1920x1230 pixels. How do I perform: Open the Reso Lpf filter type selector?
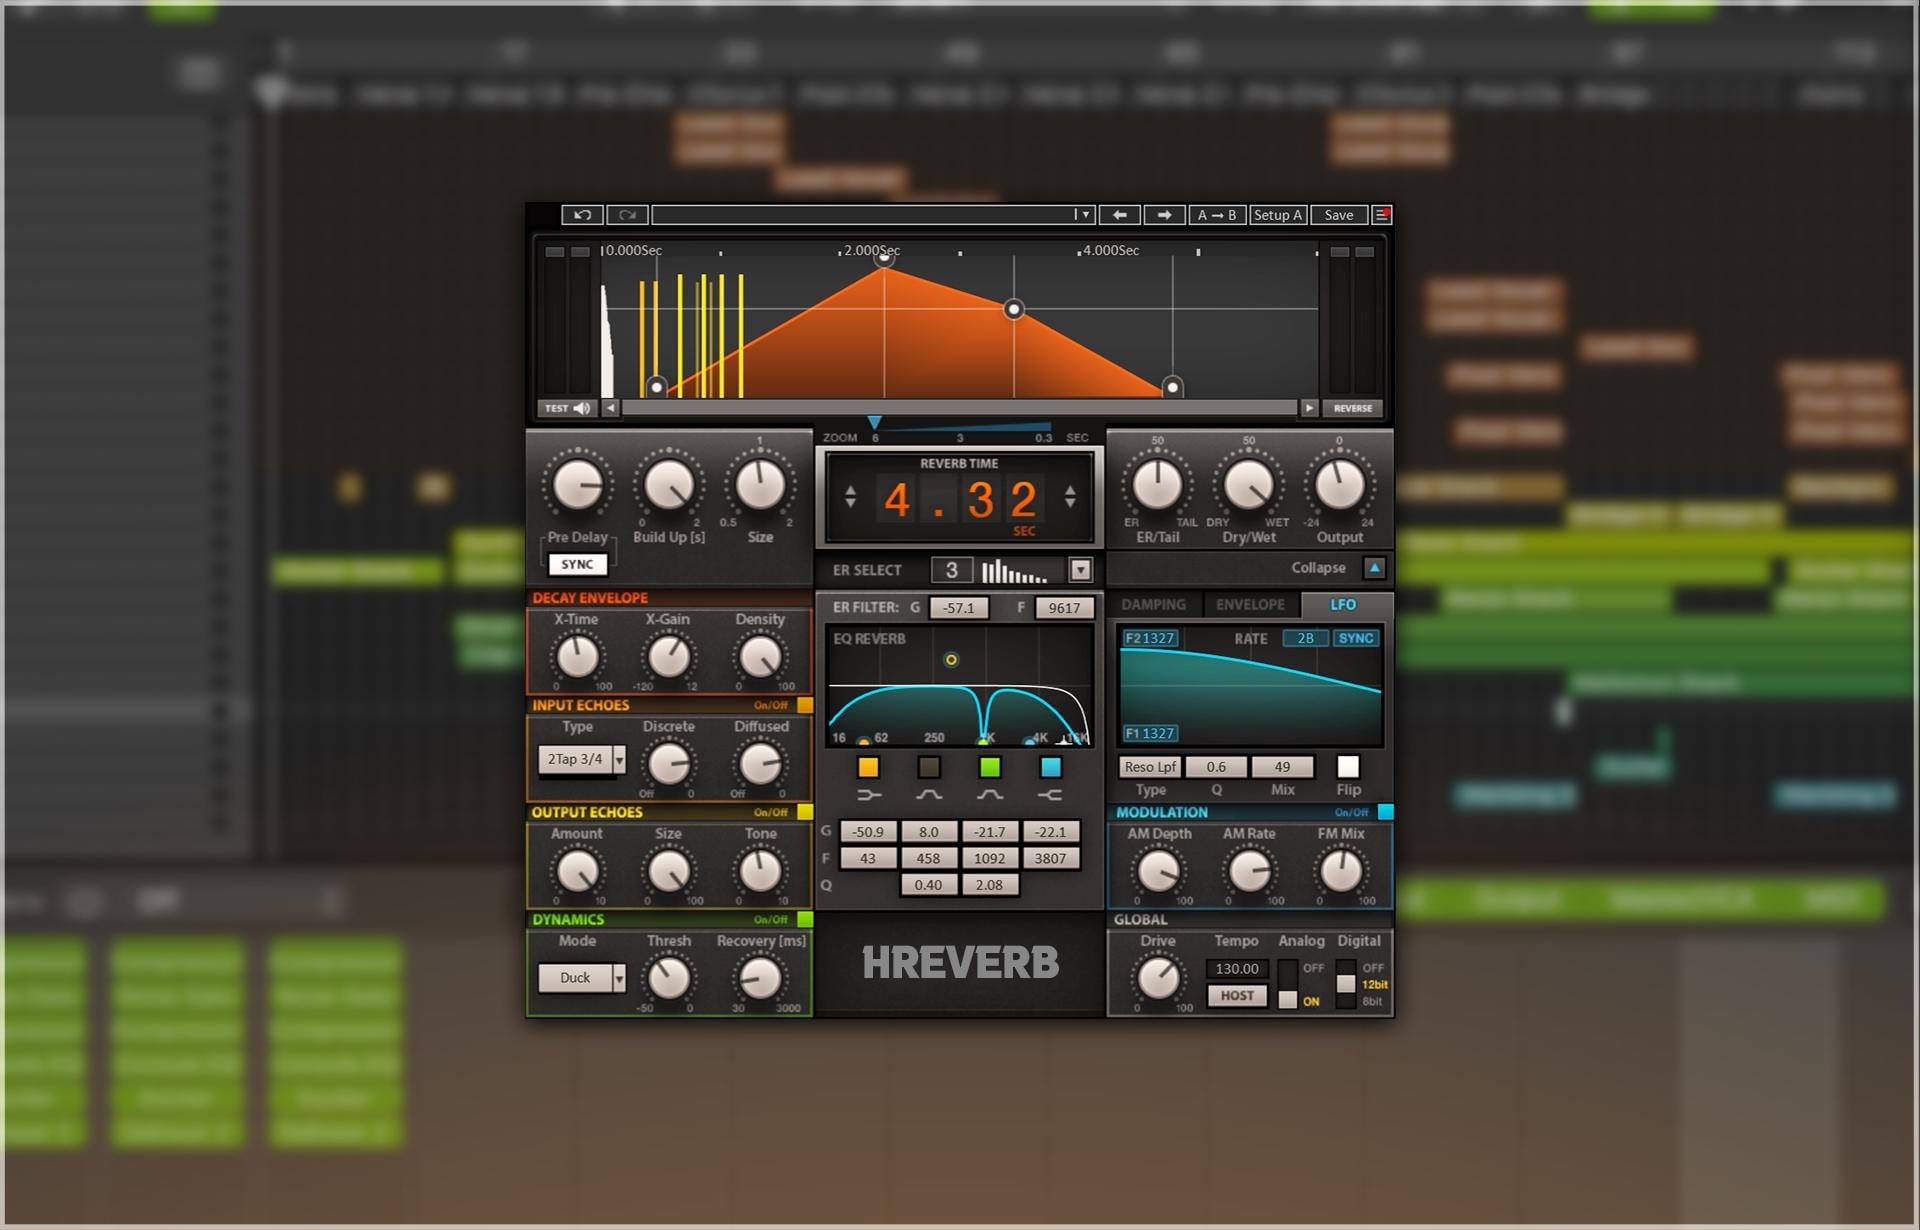click(1150, 767)
